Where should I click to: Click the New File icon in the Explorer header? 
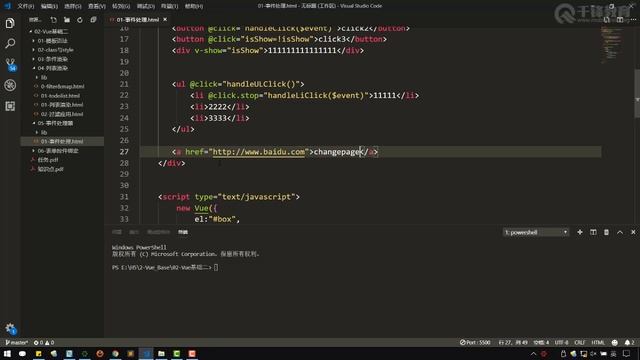(53, 20)
